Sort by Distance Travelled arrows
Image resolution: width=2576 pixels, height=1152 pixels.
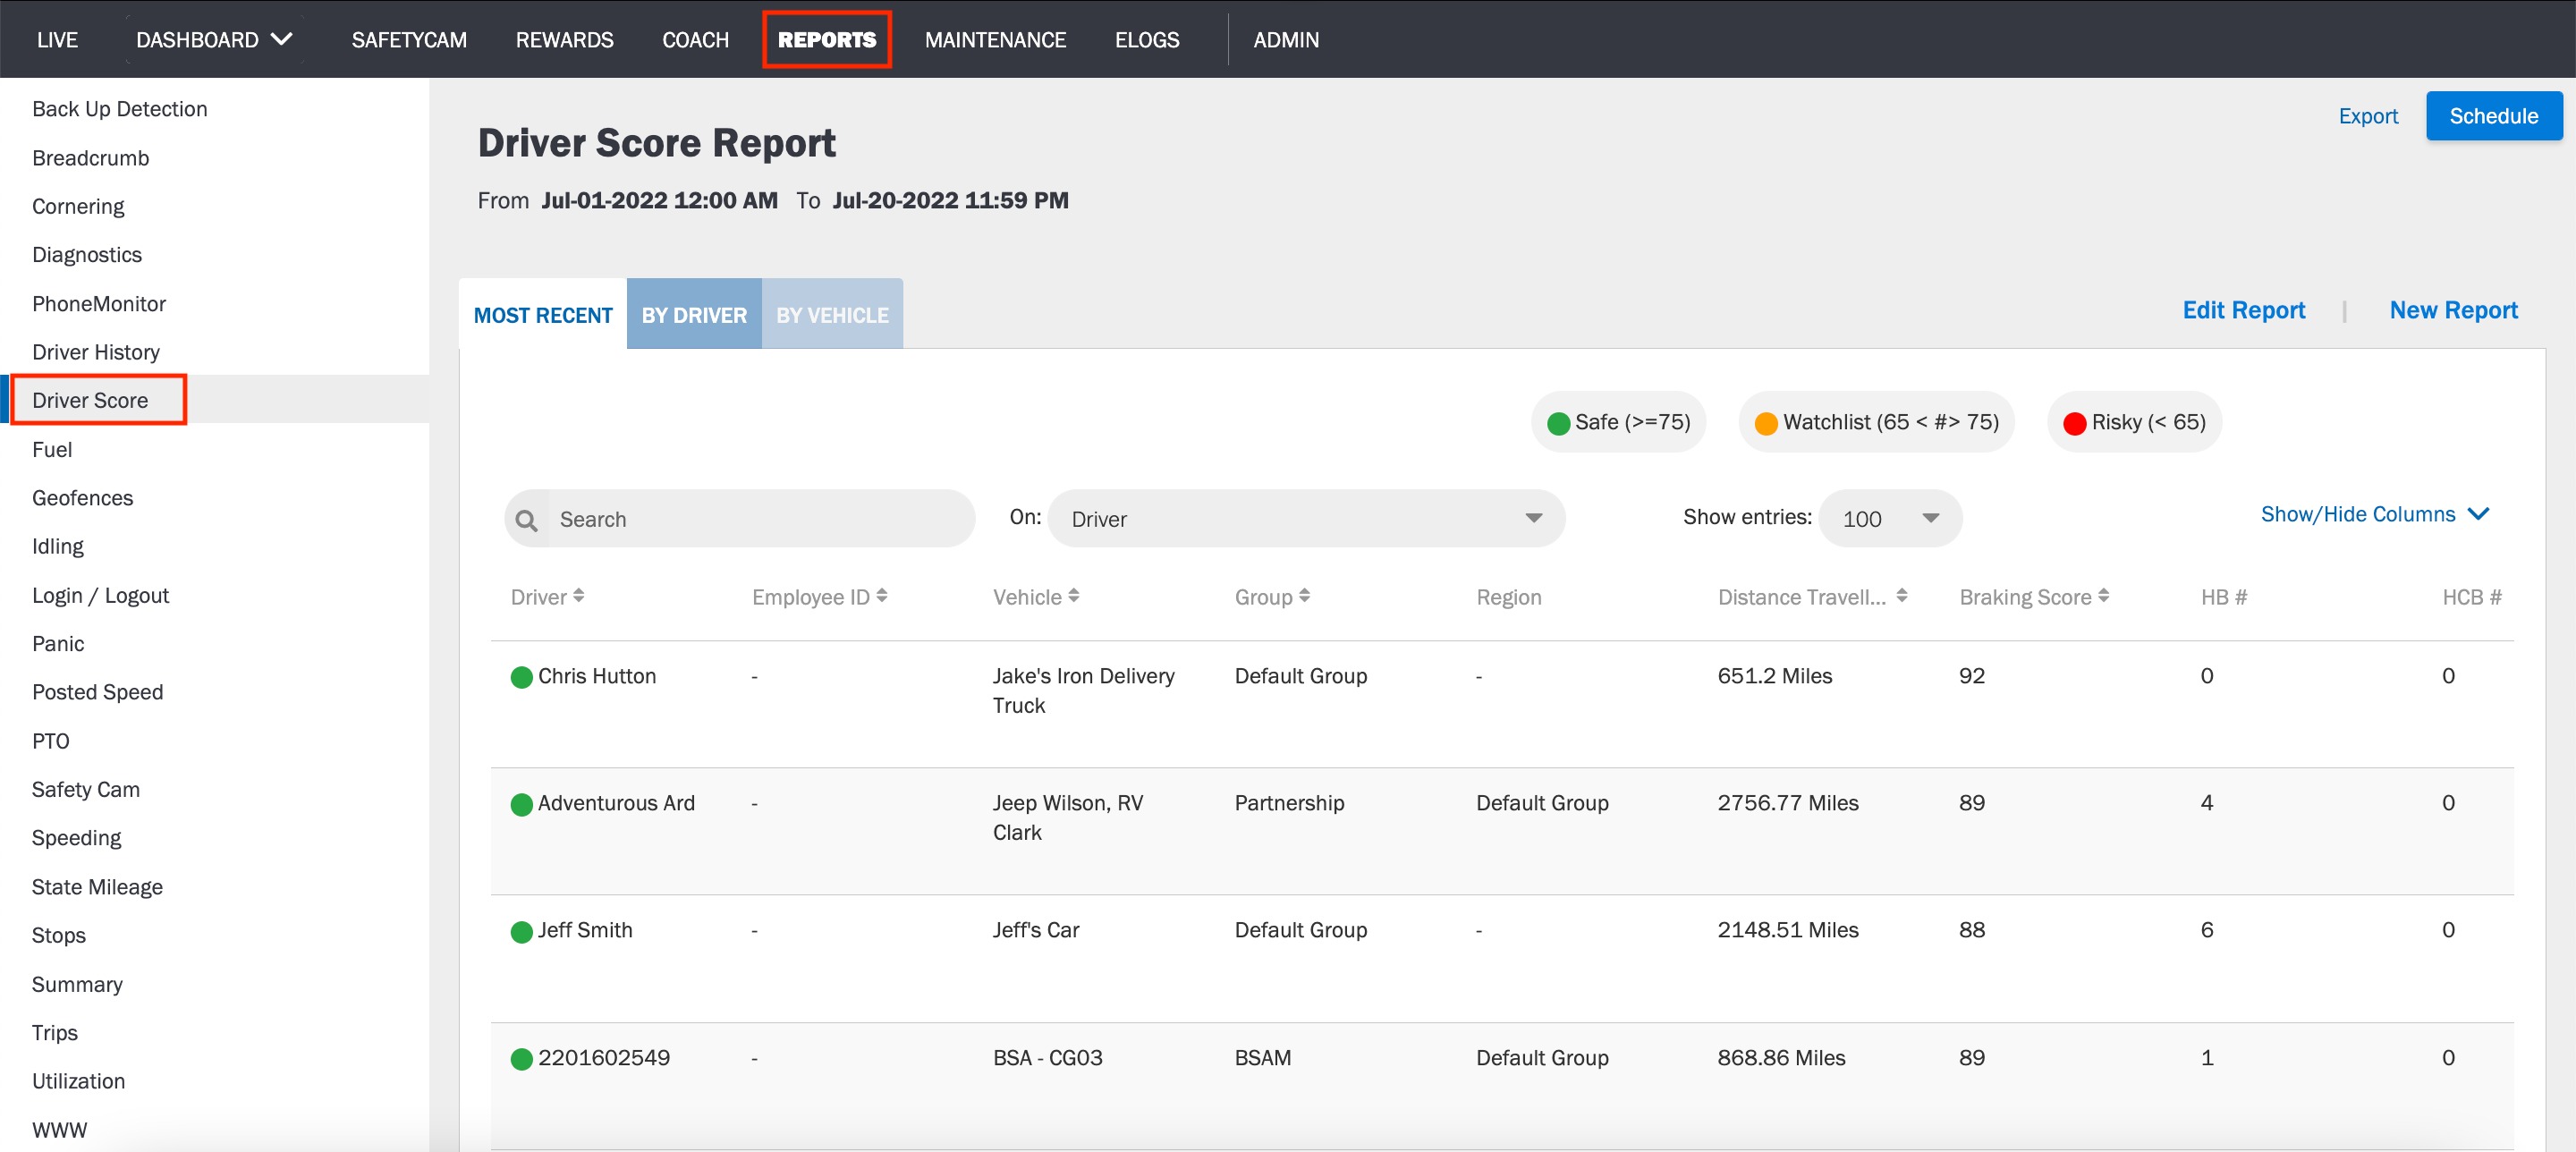(1902, 596)
